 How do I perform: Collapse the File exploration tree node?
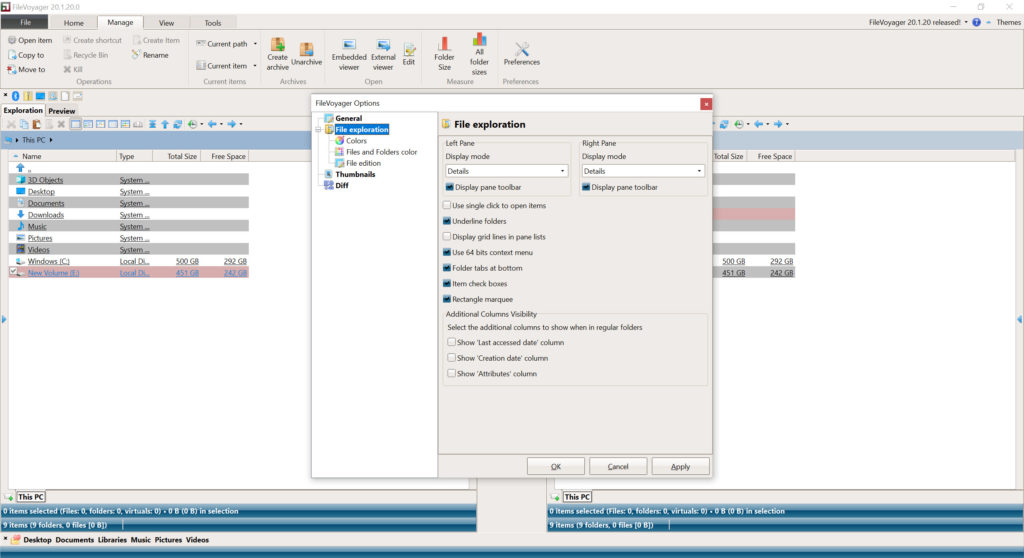point(319,129)
